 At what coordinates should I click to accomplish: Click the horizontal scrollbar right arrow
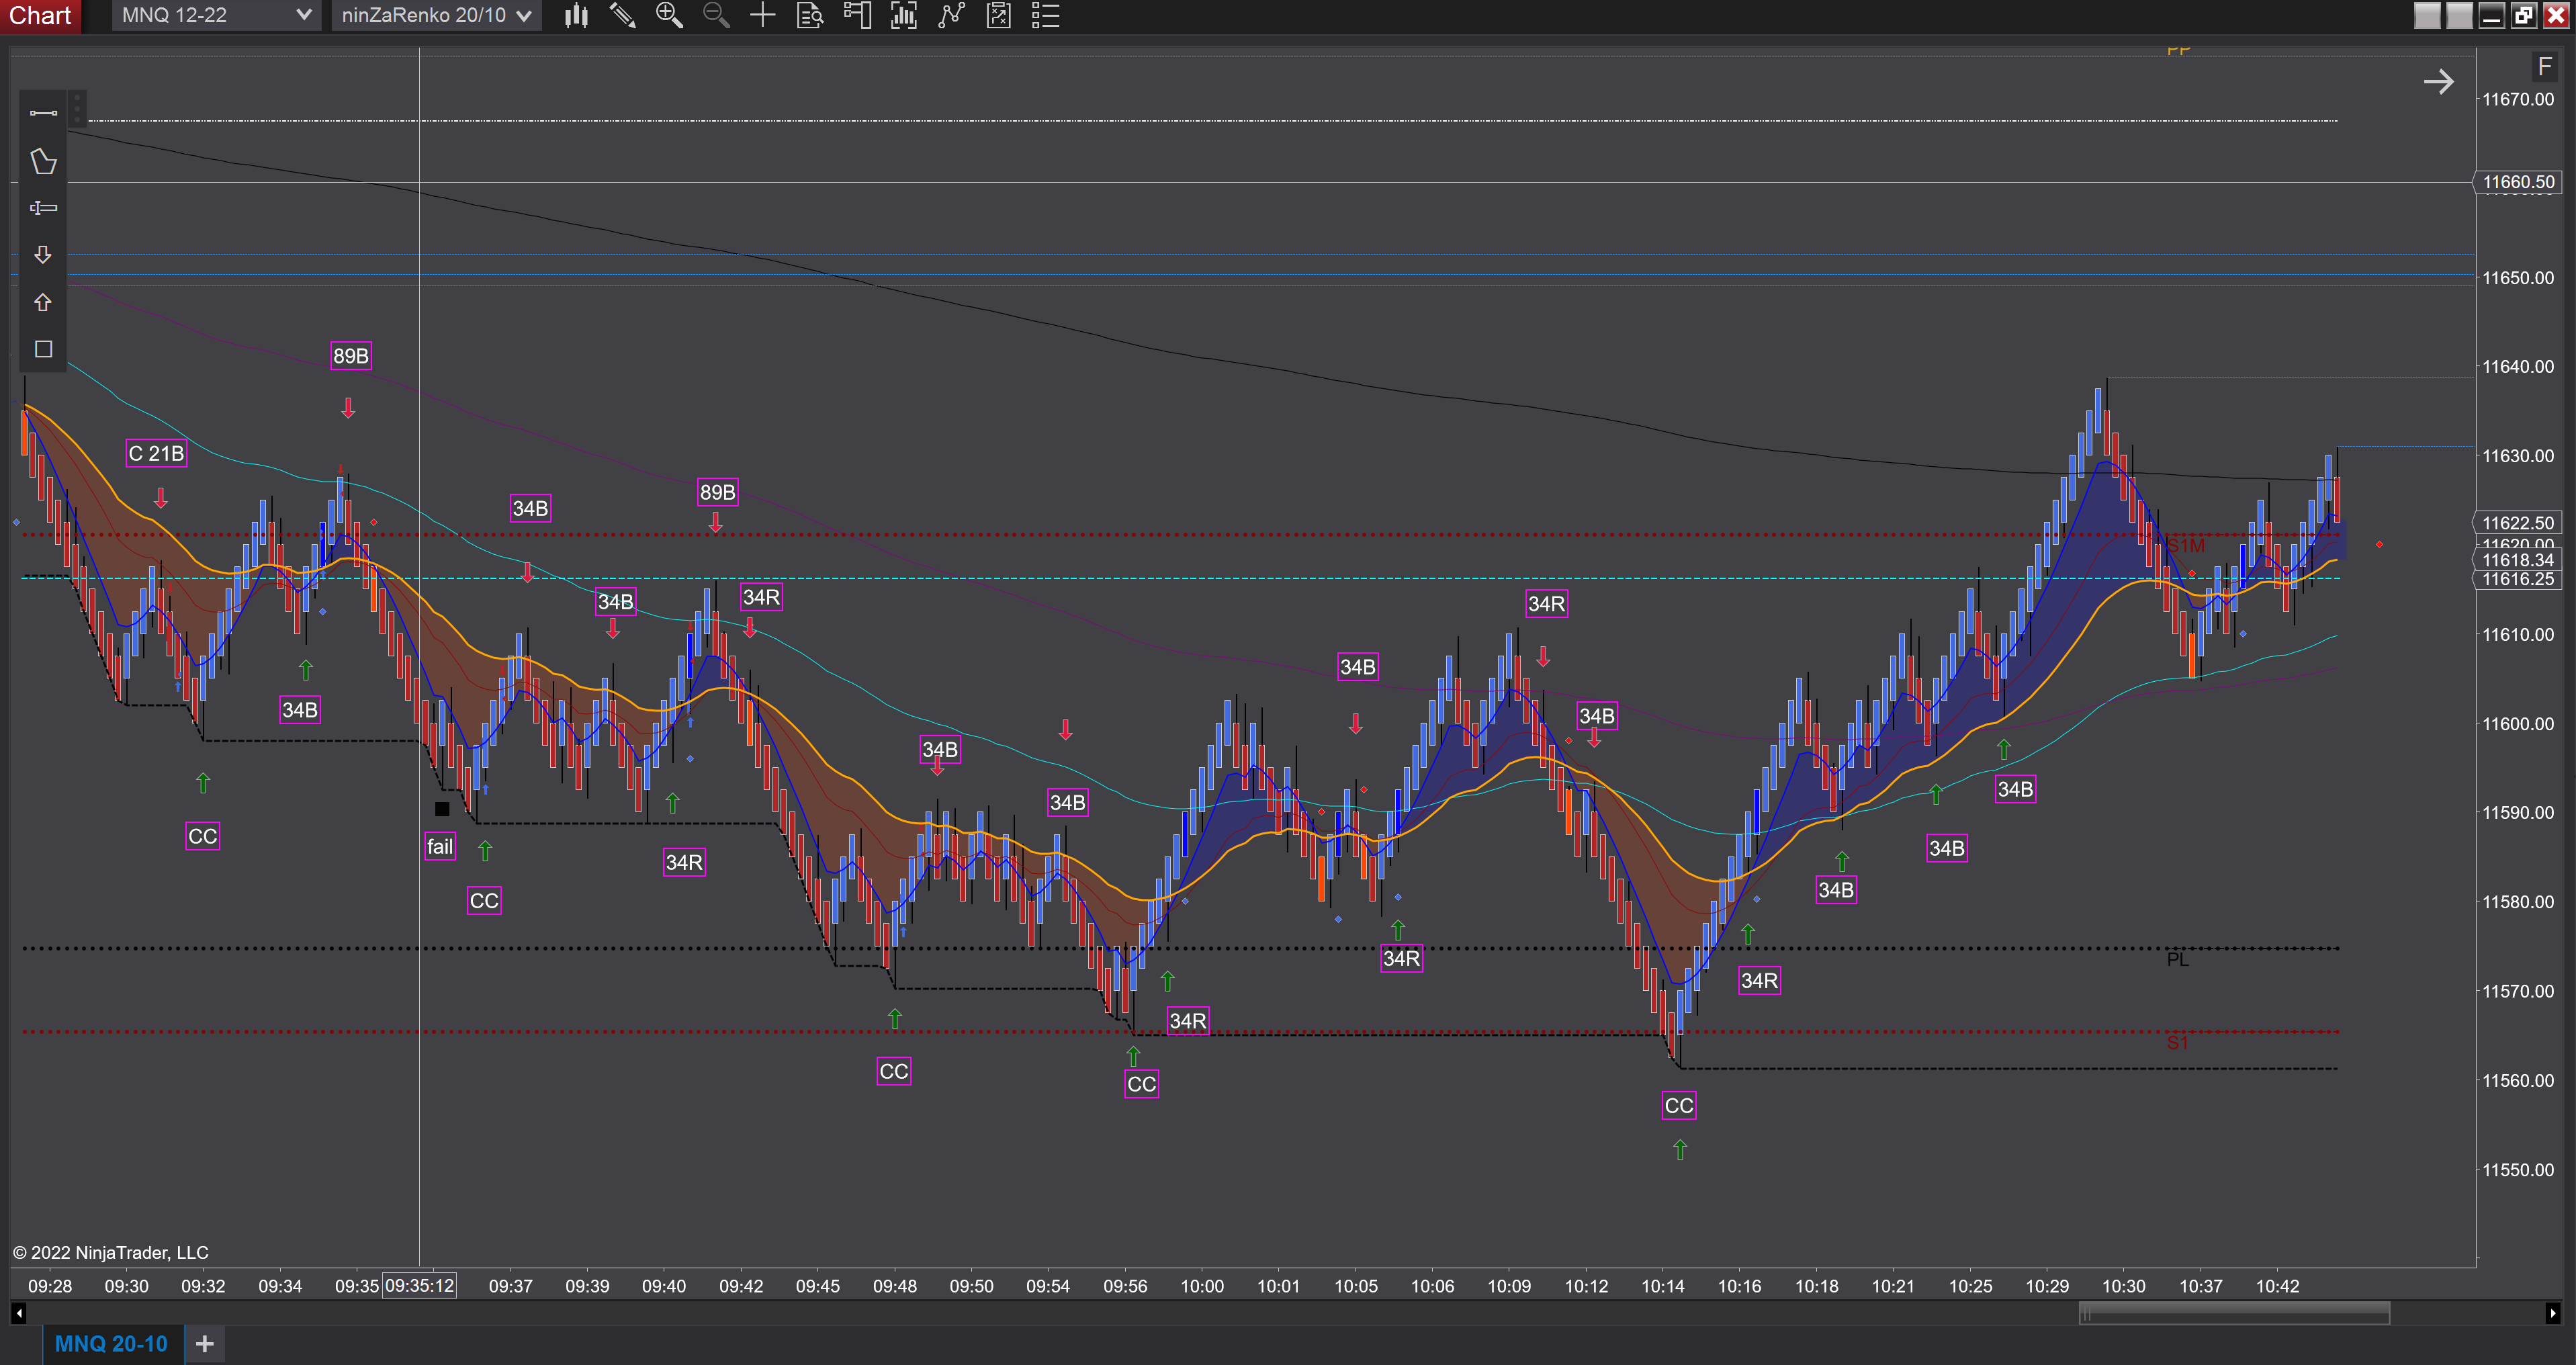(x=2552, y=1313)
